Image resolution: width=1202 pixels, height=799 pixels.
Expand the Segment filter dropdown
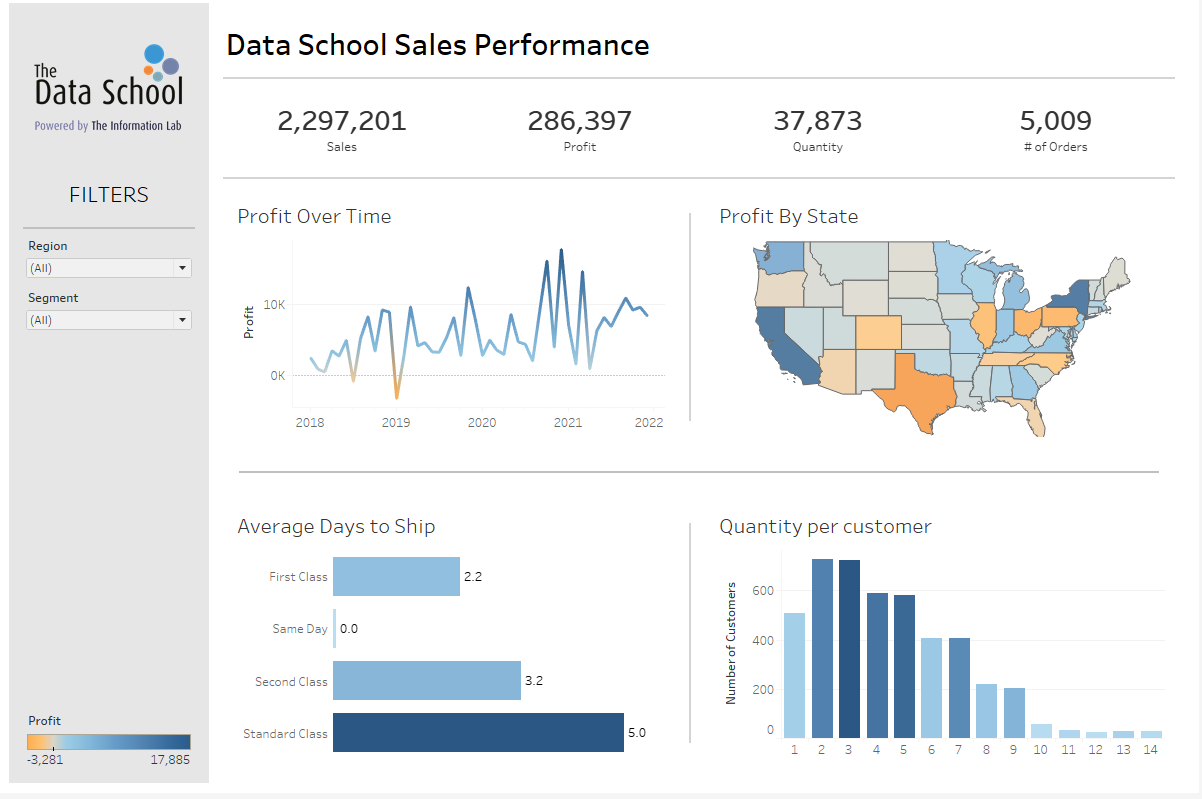click(109, 320)
